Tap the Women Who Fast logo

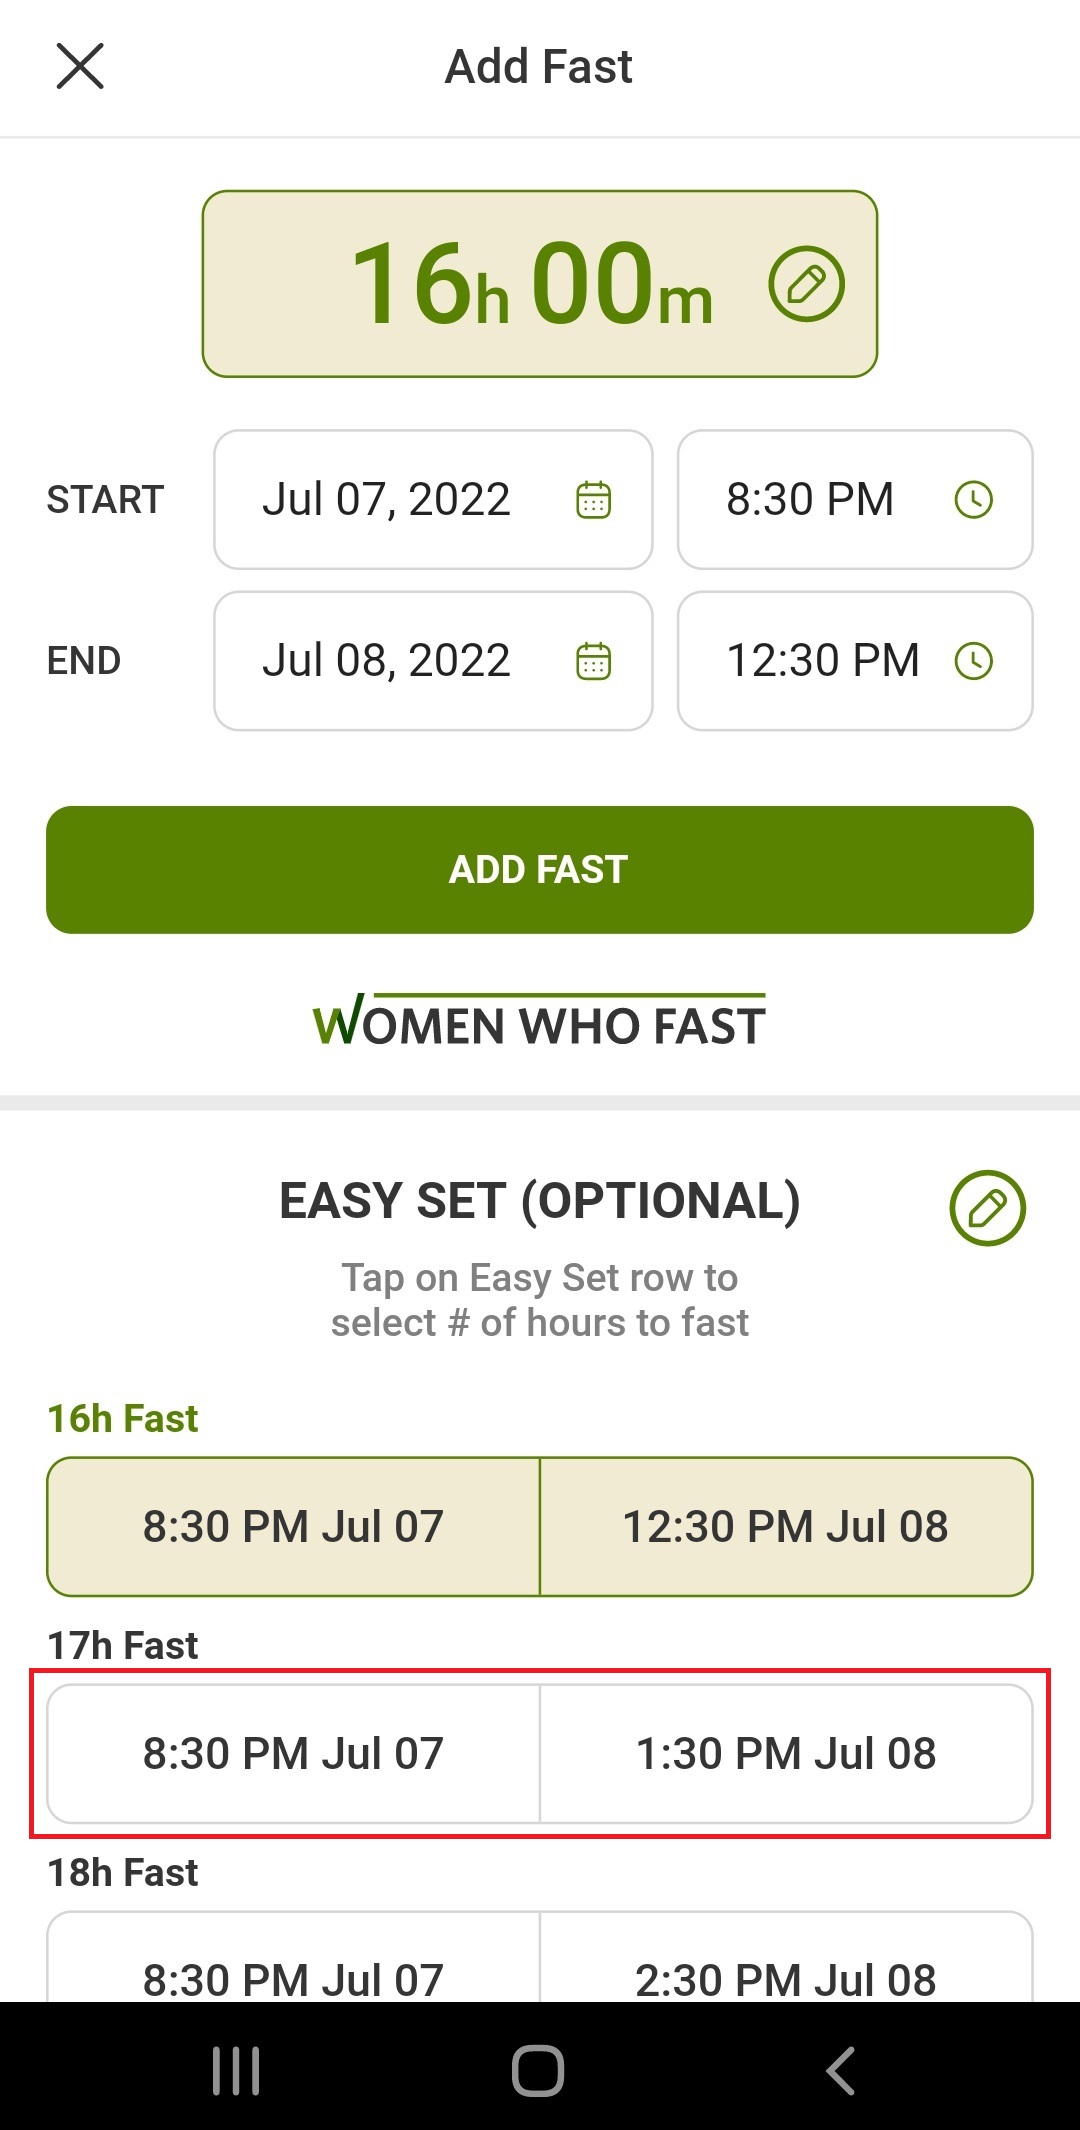[x=540, y=1022]
